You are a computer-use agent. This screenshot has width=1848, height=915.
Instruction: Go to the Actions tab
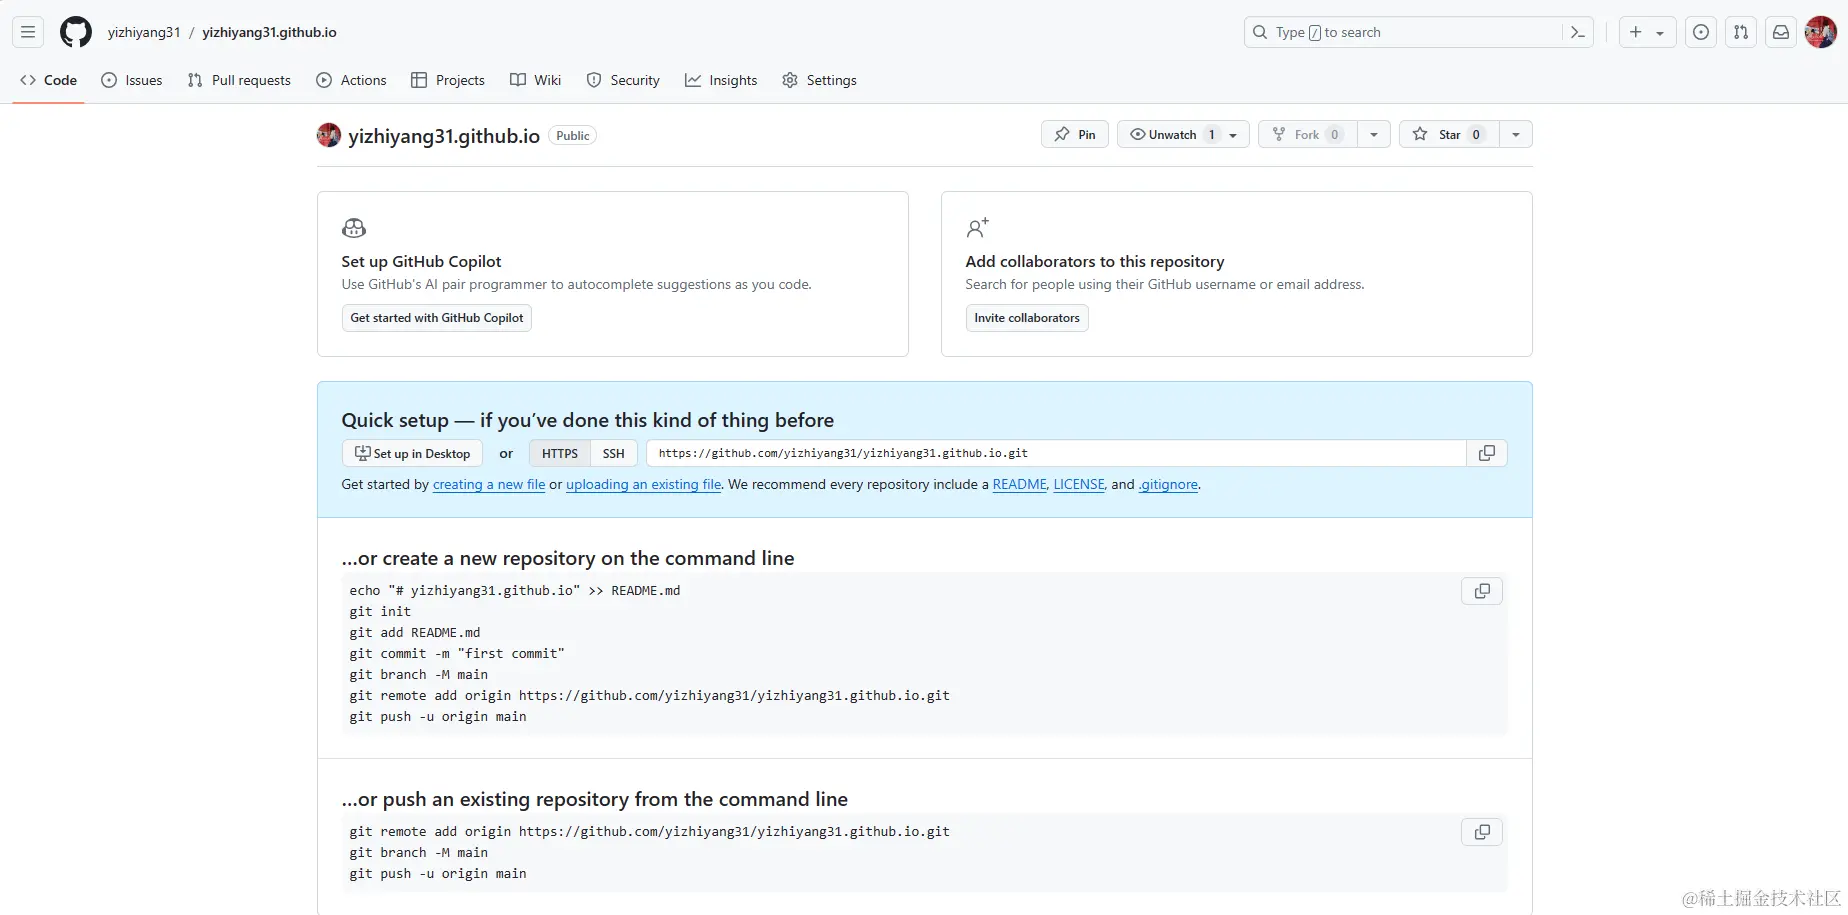(351, 80)
